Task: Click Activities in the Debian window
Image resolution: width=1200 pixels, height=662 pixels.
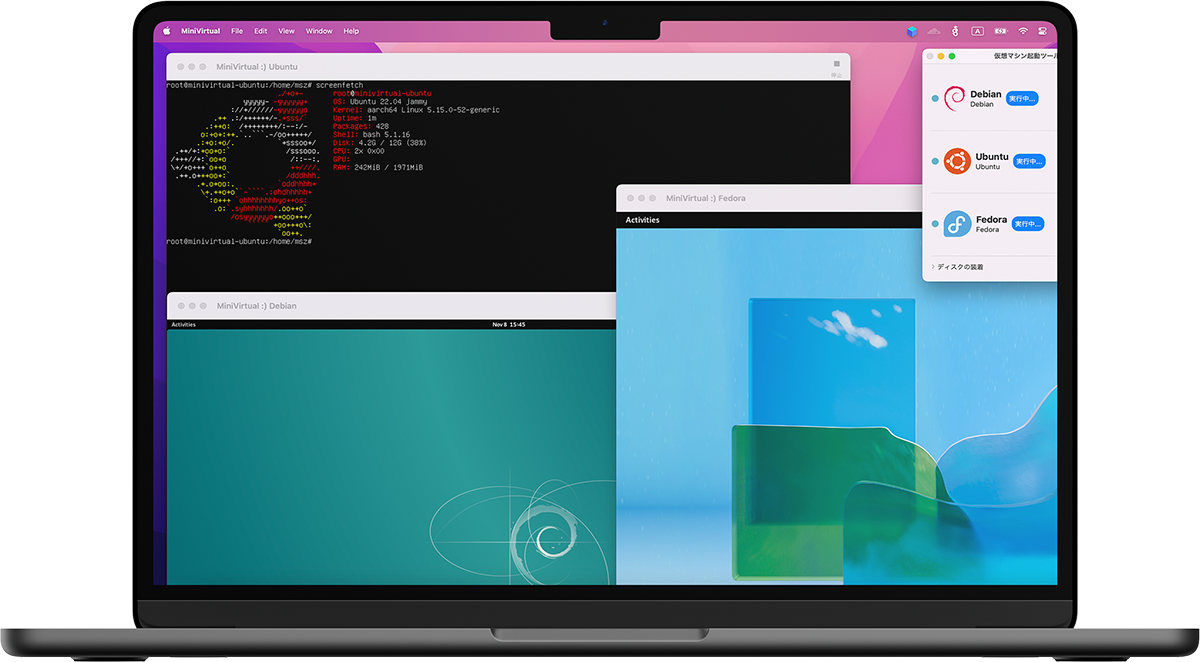Action: click(183, 324)
